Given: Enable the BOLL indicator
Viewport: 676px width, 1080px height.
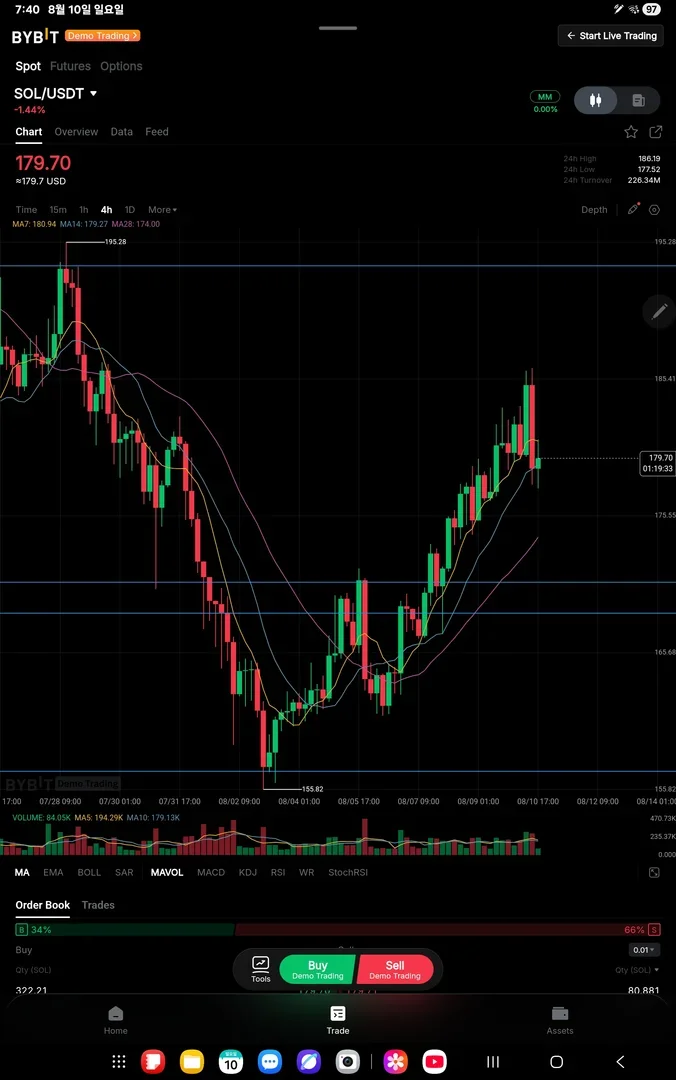Looking at the screenshot, I should pos(89,872).
